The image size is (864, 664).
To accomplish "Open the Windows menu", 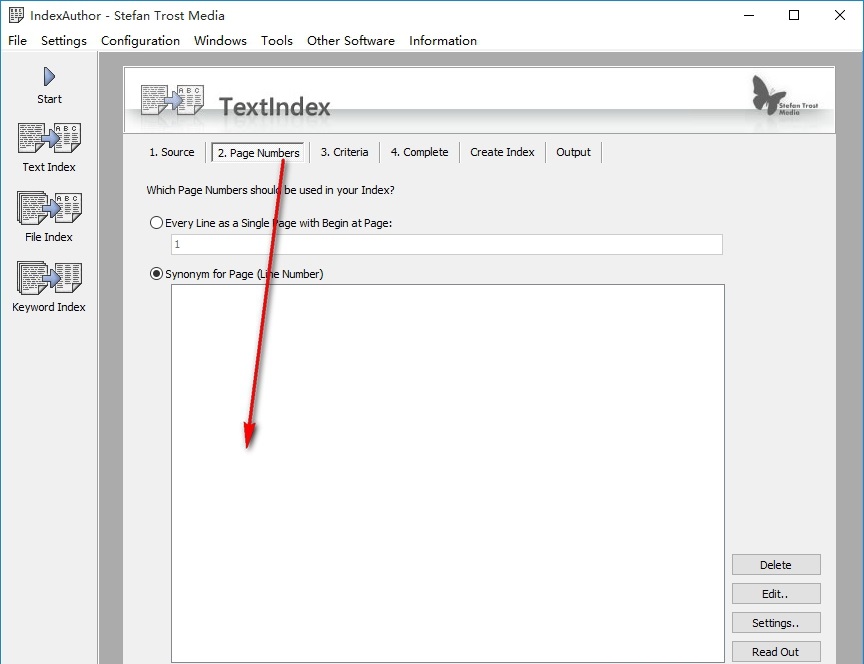I will pyautogui.click(x=220, y=41).
